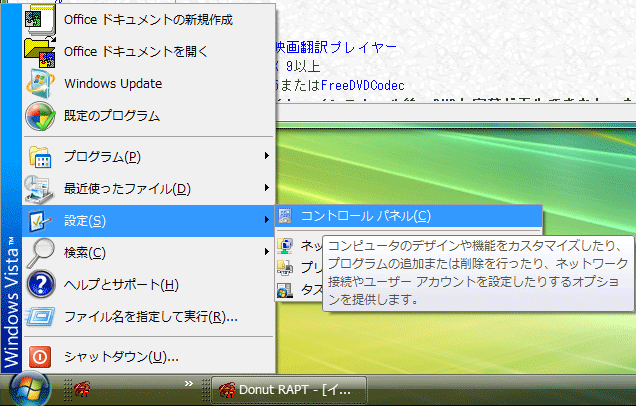Click the printers icon in submenu
Viewport: 636px width, 406px height.
[x=285, y=268]
